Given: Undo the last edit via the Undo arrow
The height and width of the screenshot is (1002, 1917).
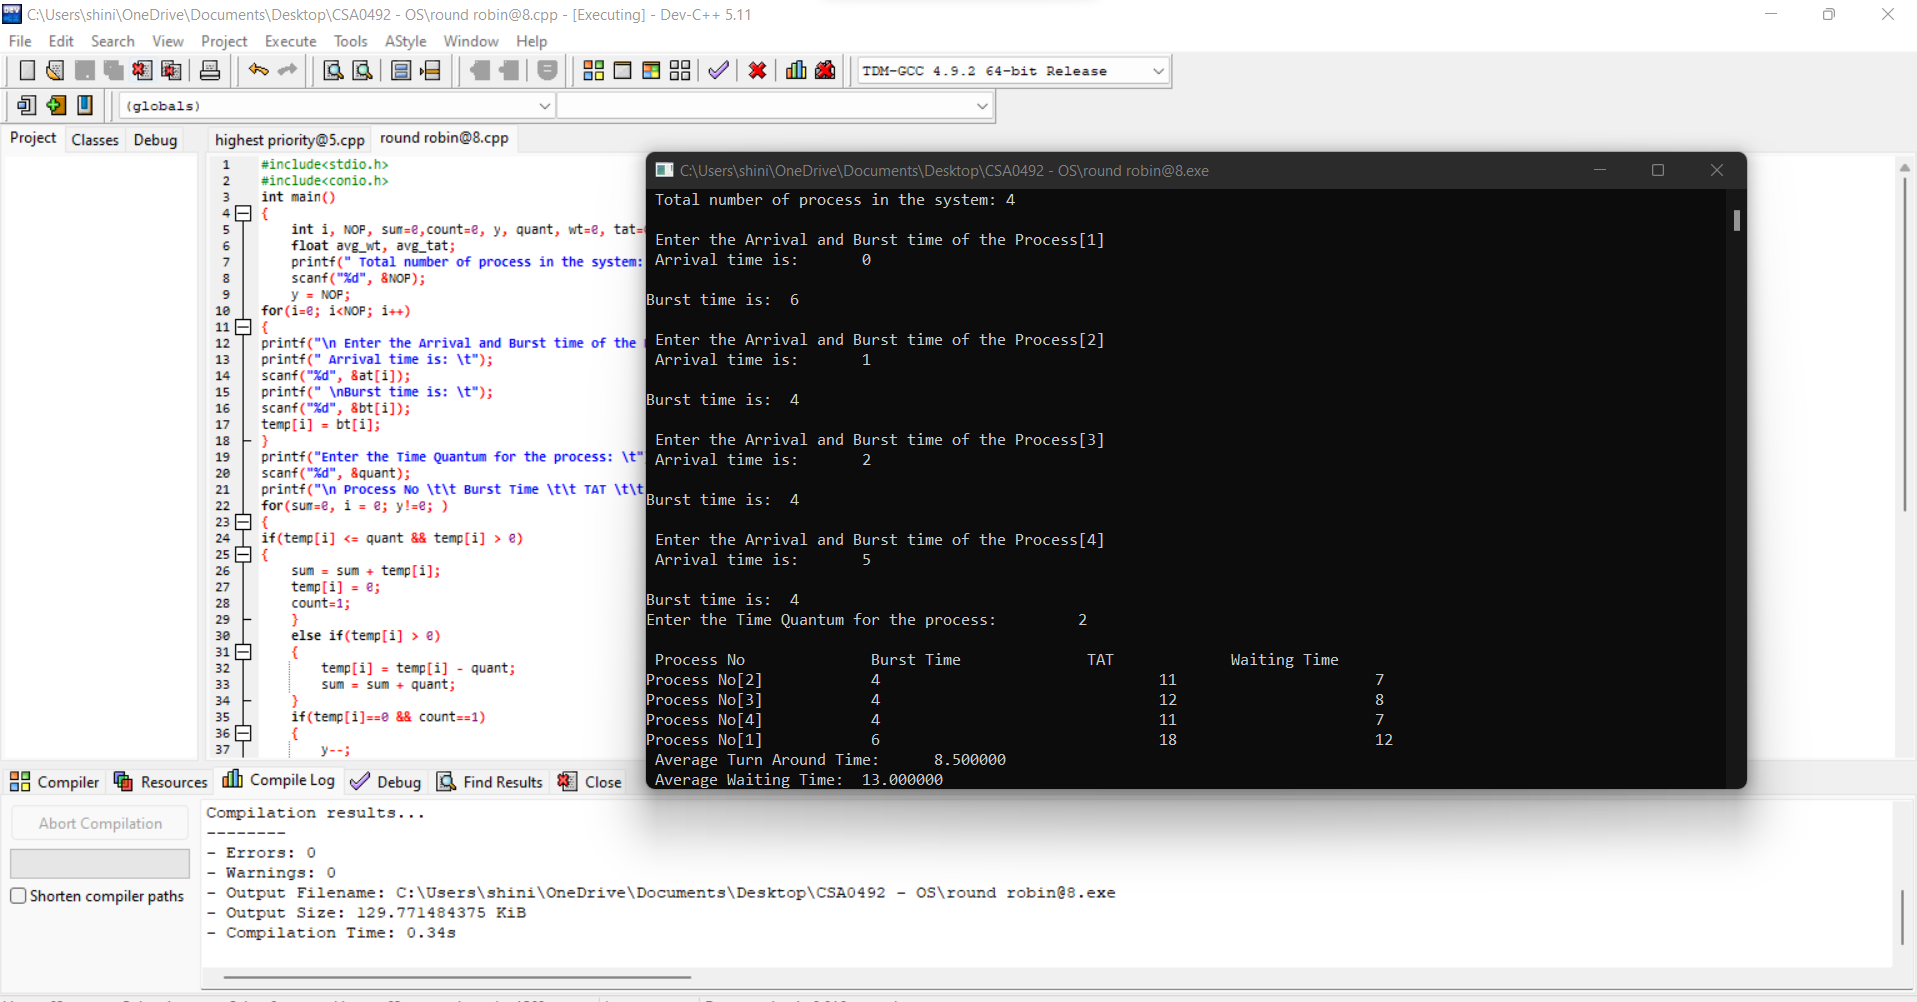Looking at the screenshot, I should click(257, 70).
